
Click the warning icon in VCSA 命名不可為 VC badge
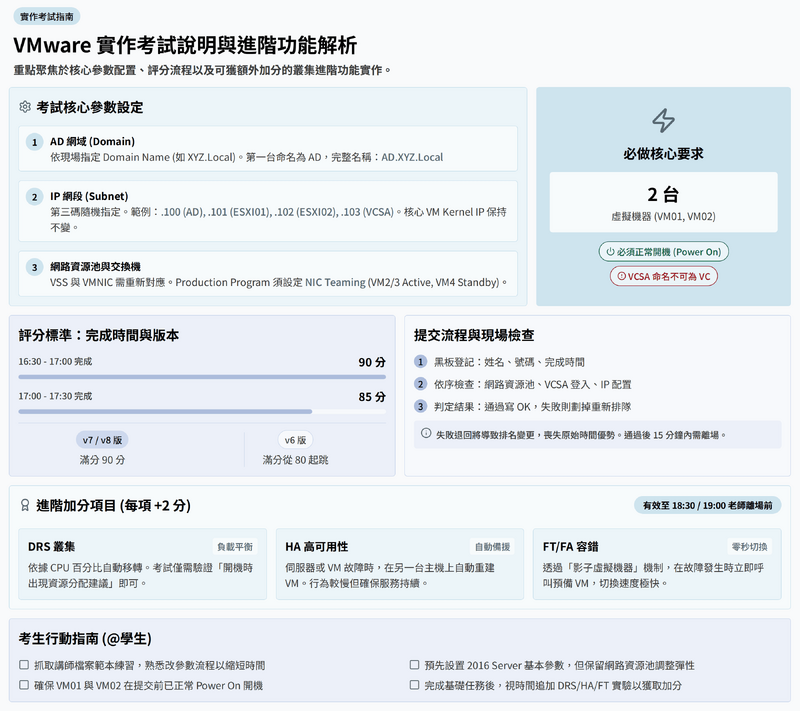(x=621, y=276)
